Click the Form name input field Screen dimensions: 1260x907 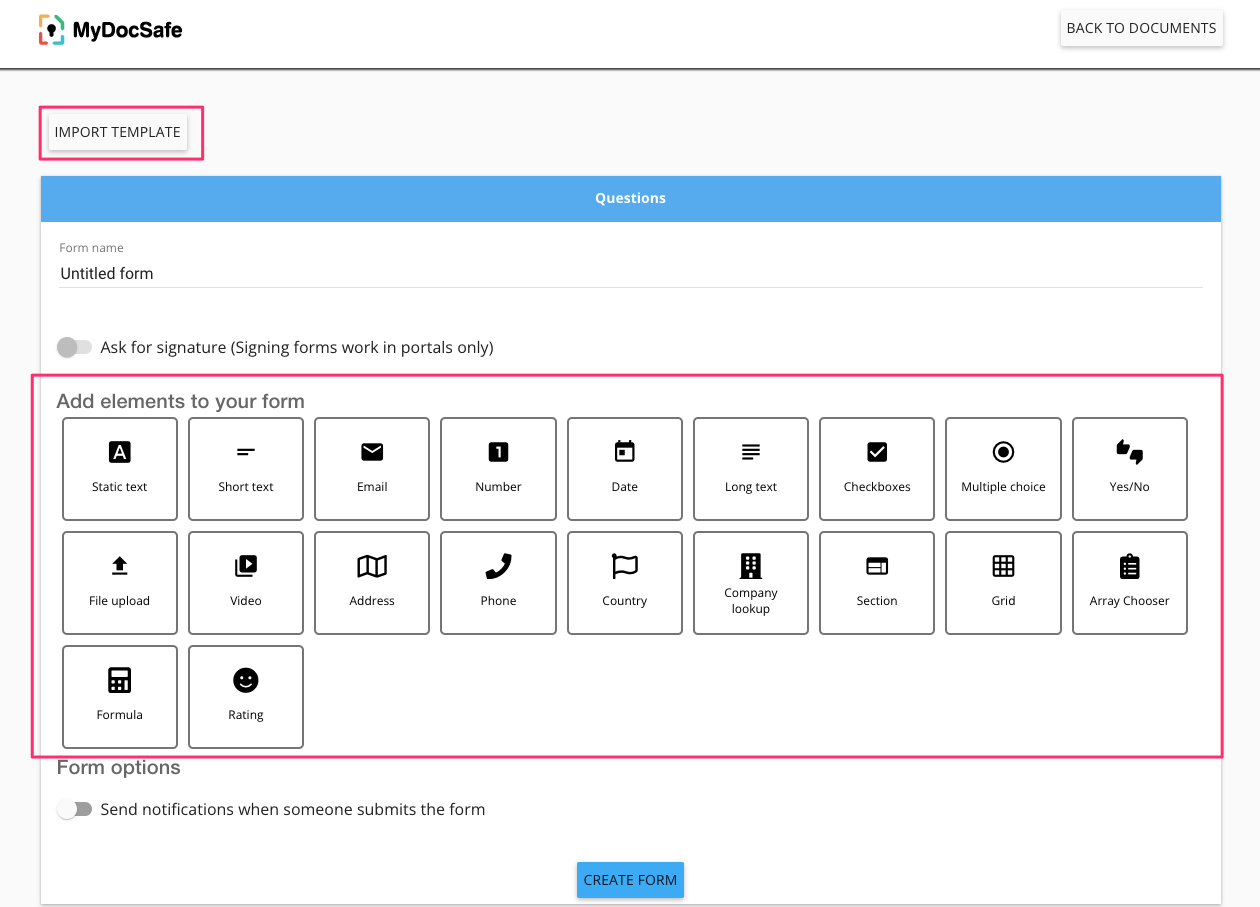[630, 273]
